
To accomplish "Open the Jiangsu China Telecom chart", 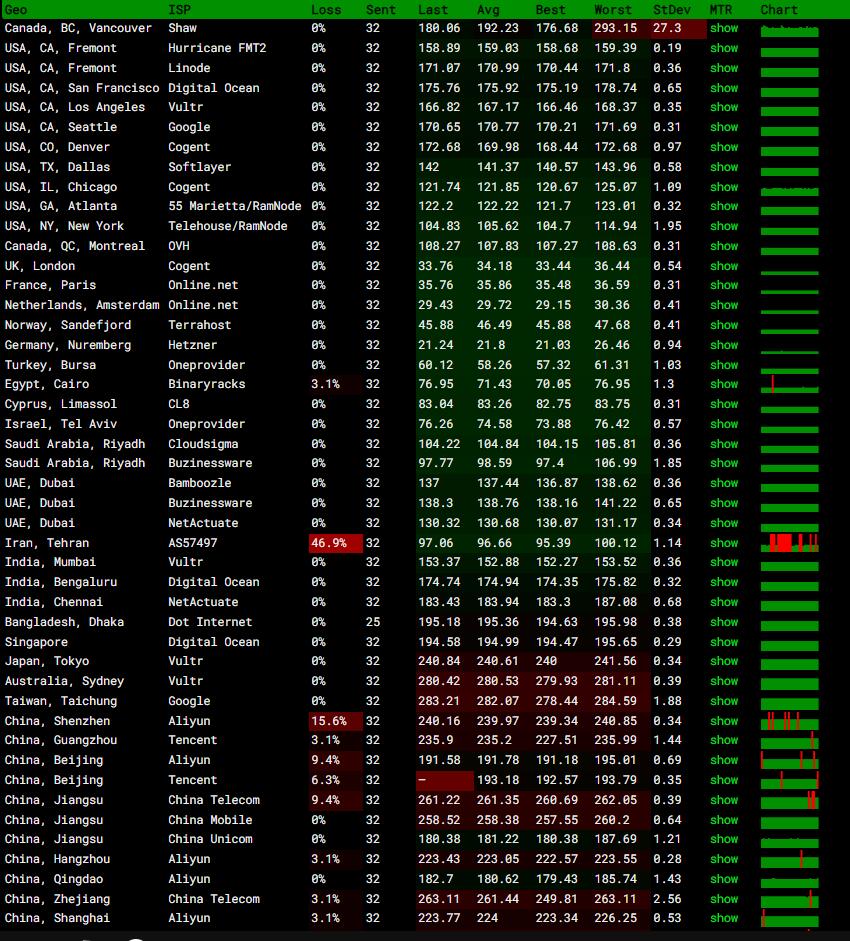I will 789,800.
